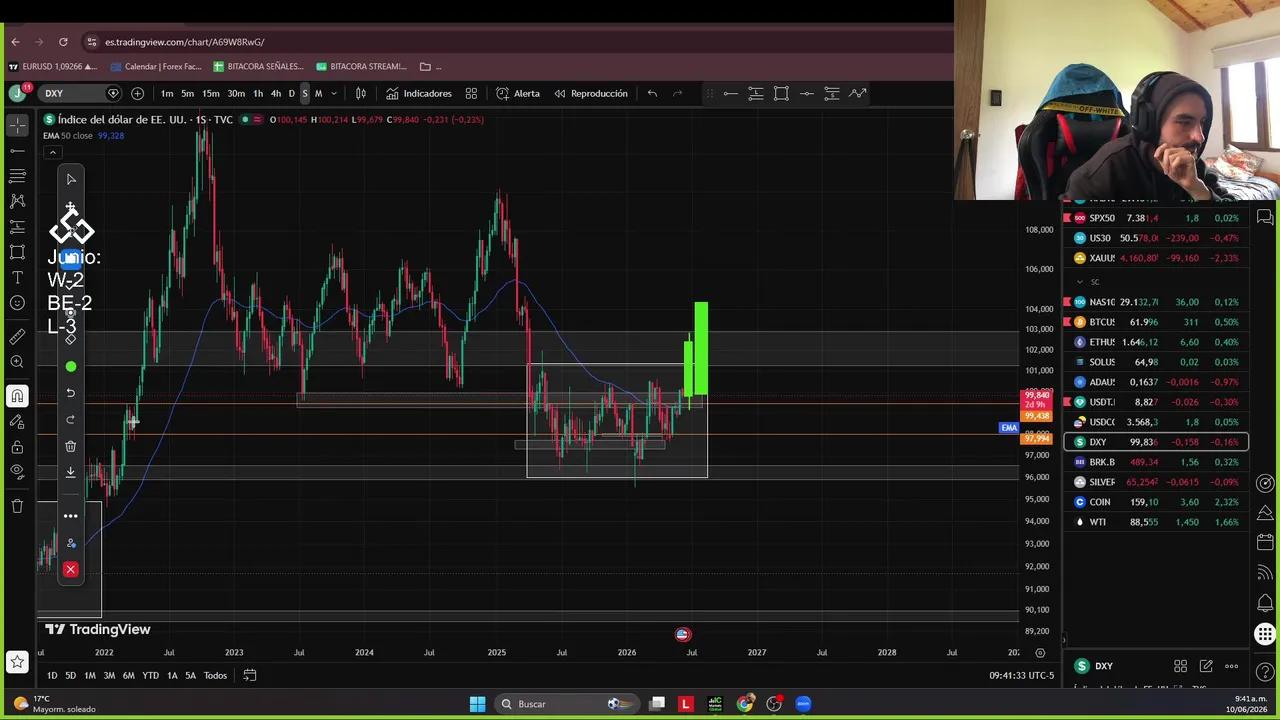Select the SPX500 row in watchlist

(x=1156, y=218)
